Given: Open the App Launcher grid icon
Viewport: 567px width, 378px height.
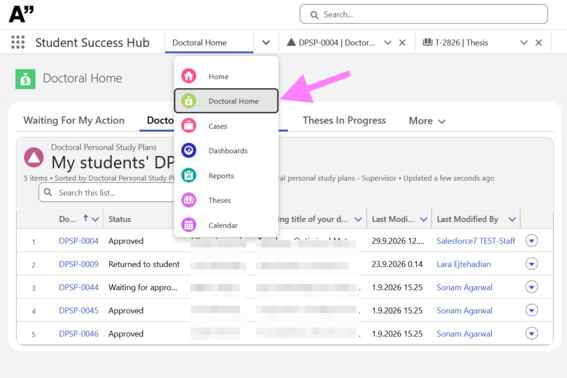Looking at the screenshot, I should 18,42.
